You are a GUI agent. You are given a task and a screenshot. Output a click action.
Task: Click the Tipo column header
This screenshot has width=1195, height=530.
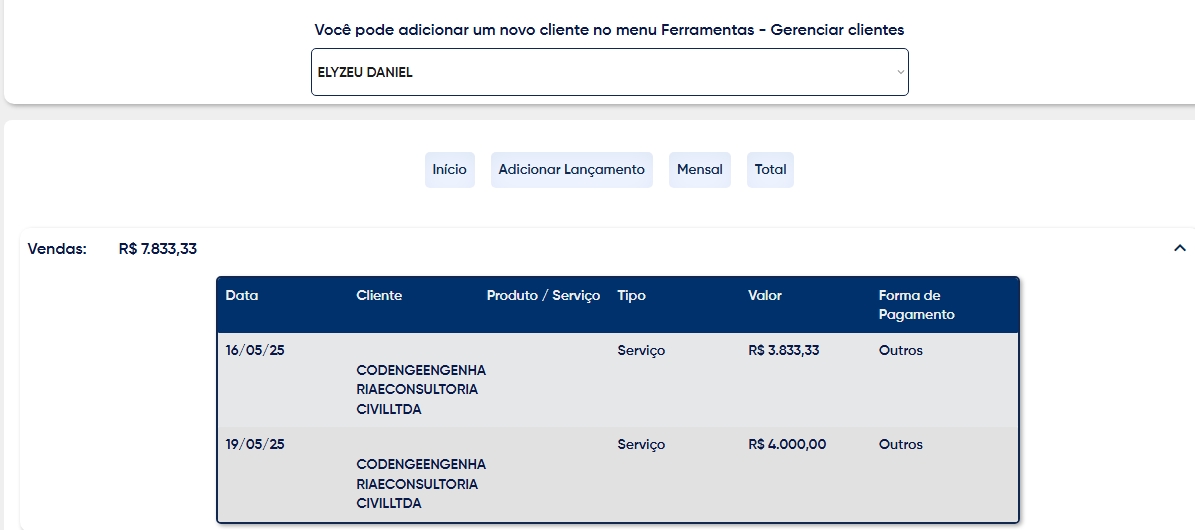coord(631,296)
